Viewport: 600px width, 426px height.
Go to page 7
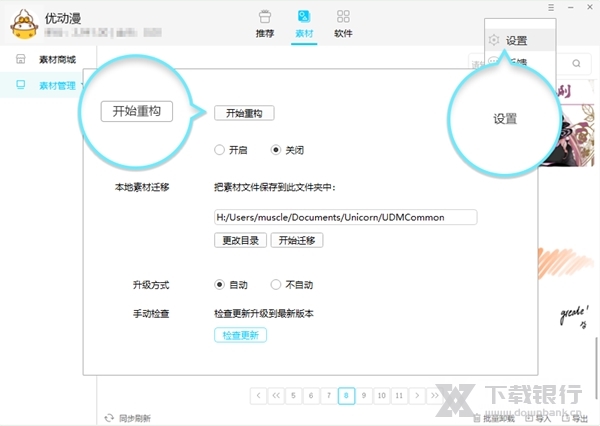(x=328, y=395)
